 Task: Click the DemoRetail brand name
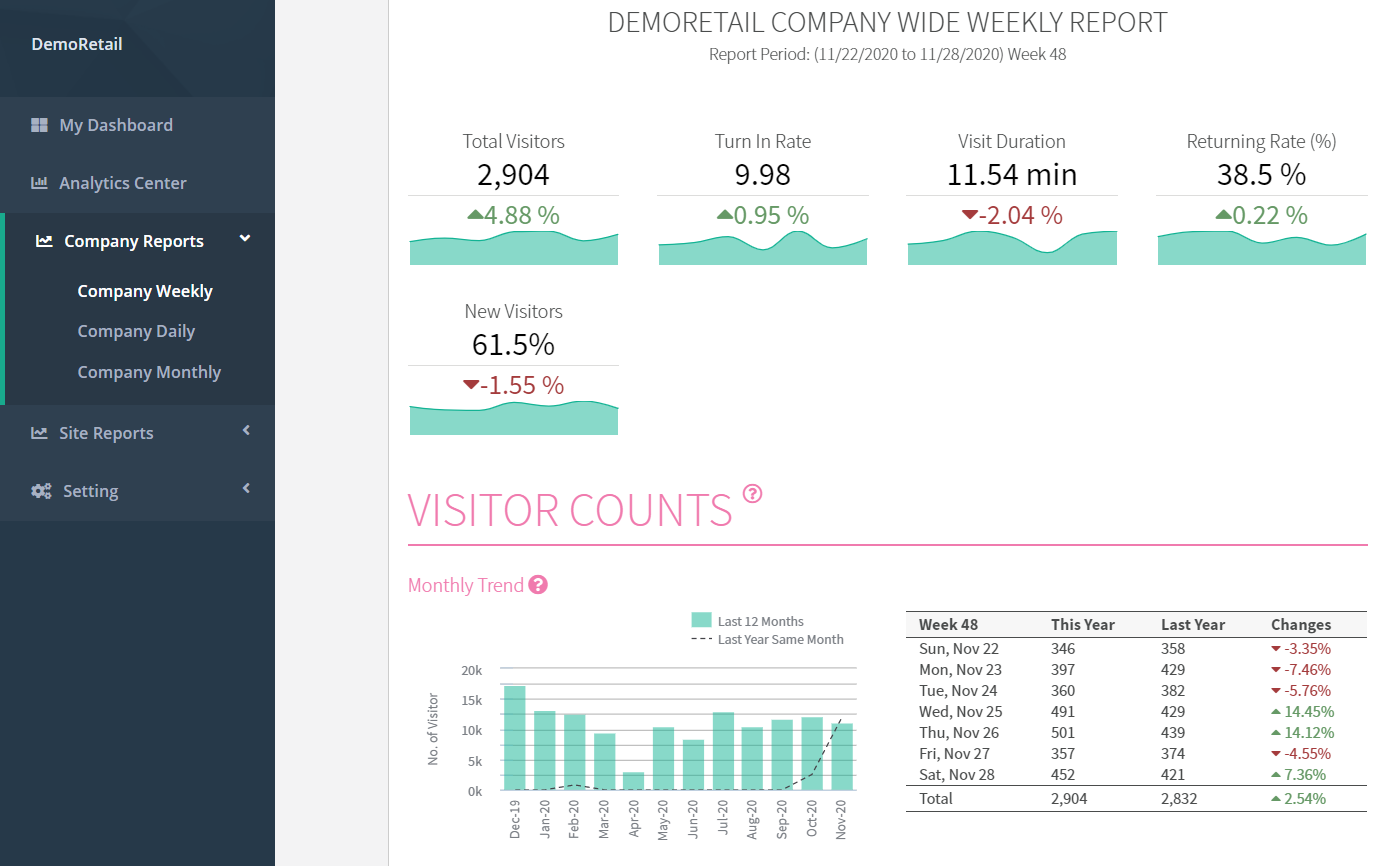(77, 44)
